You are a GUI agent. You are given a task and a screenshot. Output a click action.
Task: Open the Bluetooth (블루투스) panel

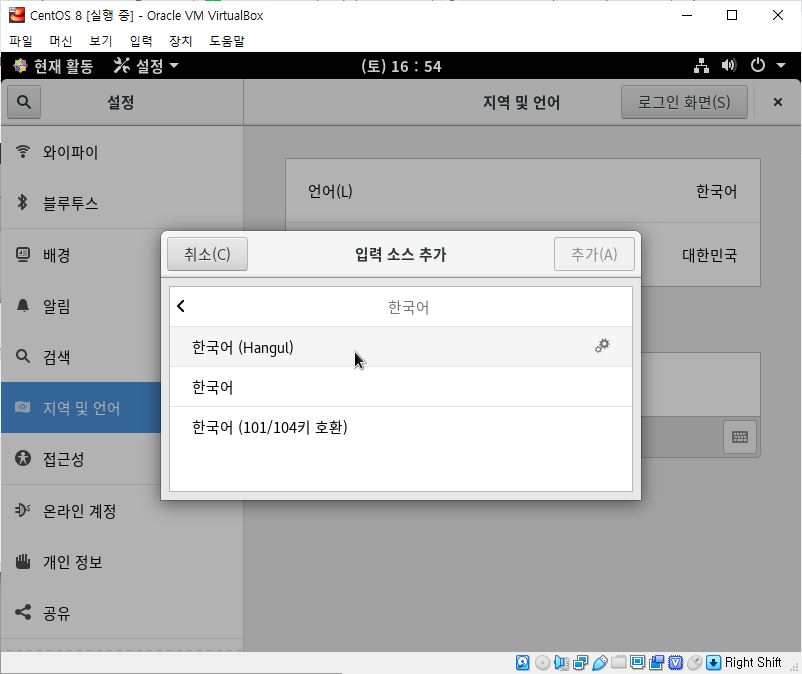pos(122,203)
